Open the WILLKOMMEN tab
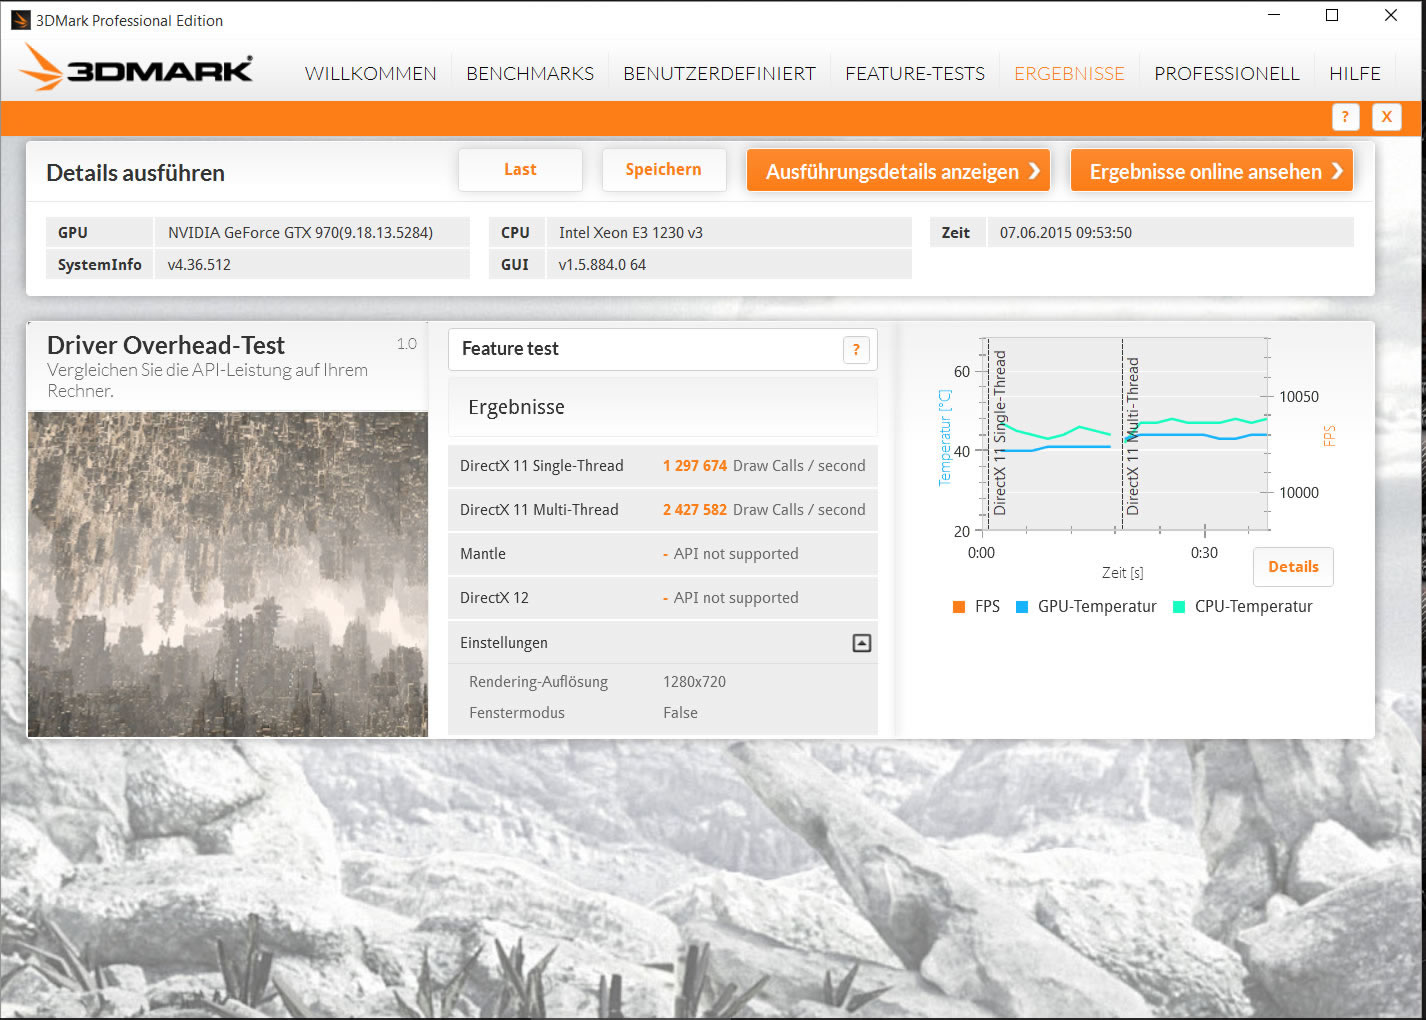Viewport: 1426px width, 1020px height. [371, 73]
